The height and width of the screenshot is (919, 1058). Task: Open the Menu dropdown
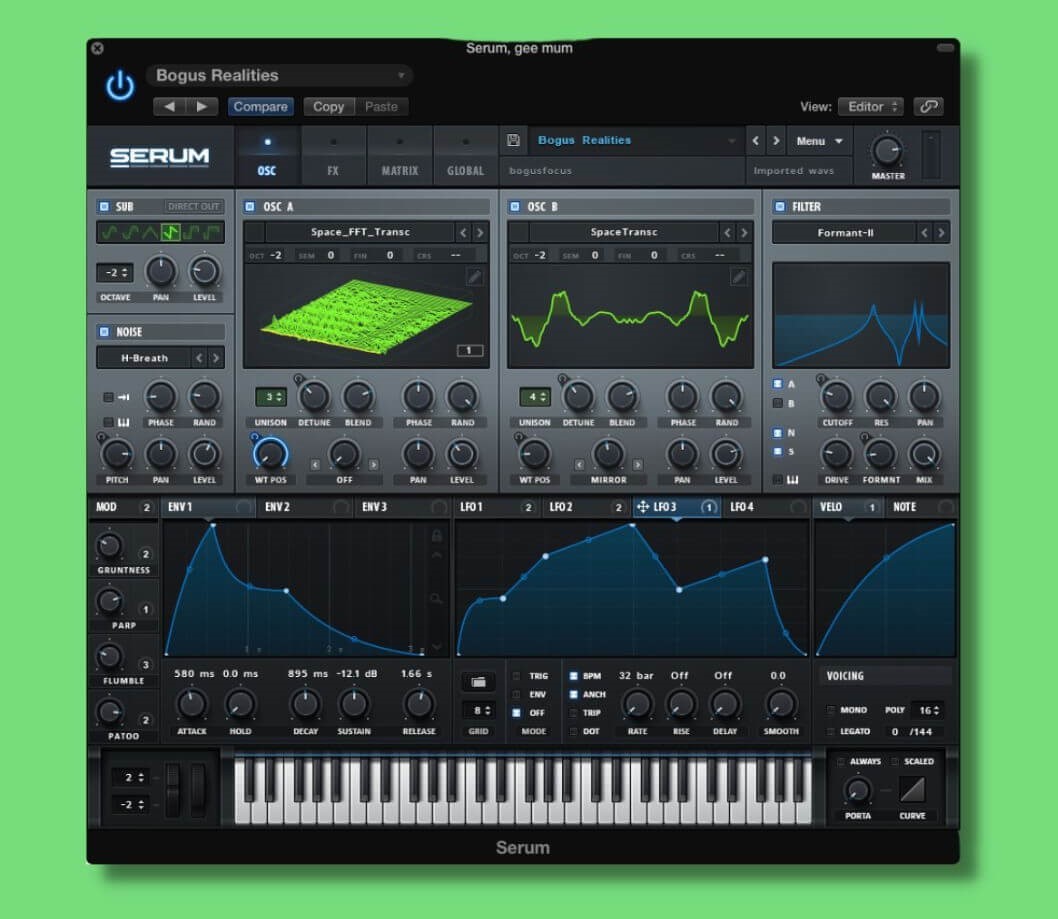pyautogui.click(x=819, y=141)
